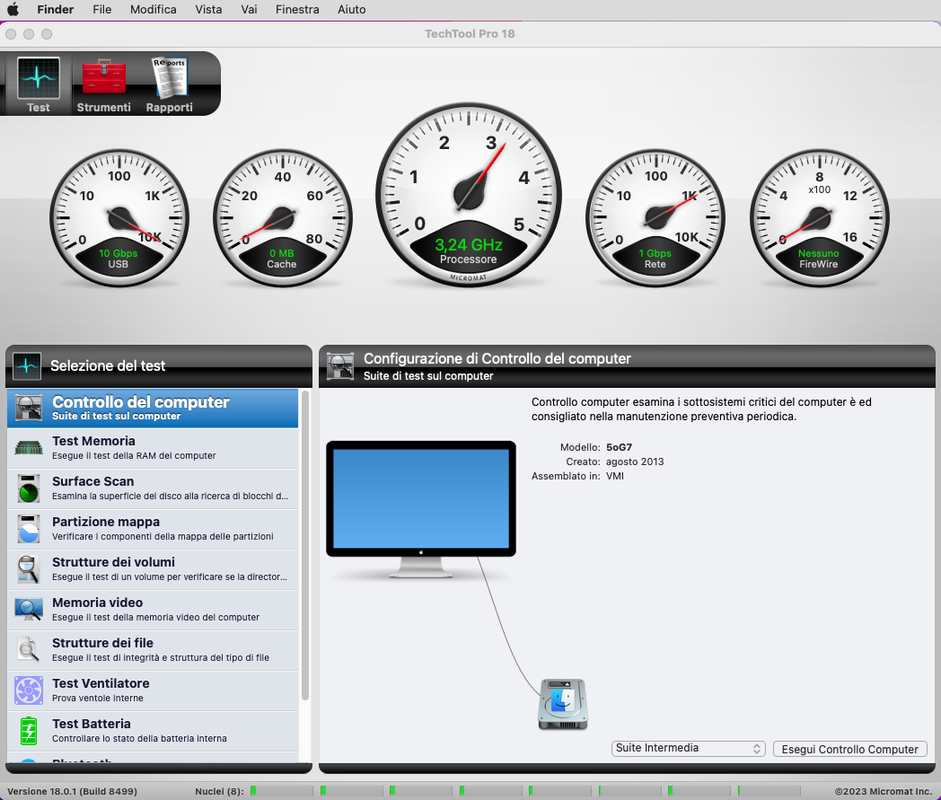Select Test Ventilatore row title
The width and height of the screenshot is (941, 800).
click(101, 683)
